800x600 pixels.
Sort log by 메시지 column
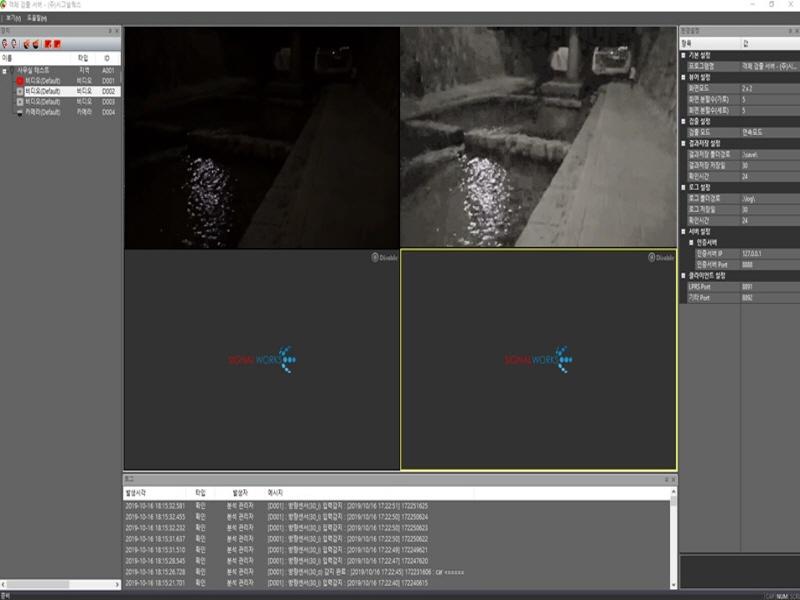pos(369,493)
